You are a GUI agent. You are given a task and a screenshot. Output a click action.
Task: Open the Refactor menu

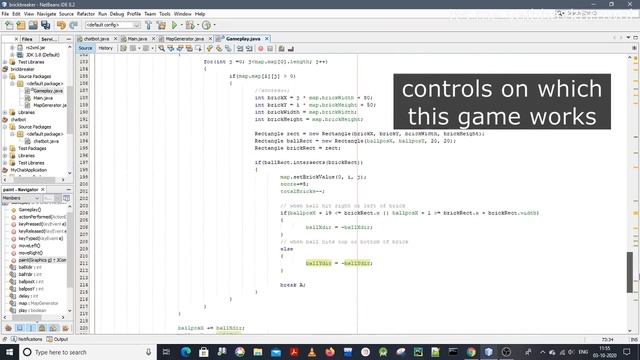coord(86,14)
